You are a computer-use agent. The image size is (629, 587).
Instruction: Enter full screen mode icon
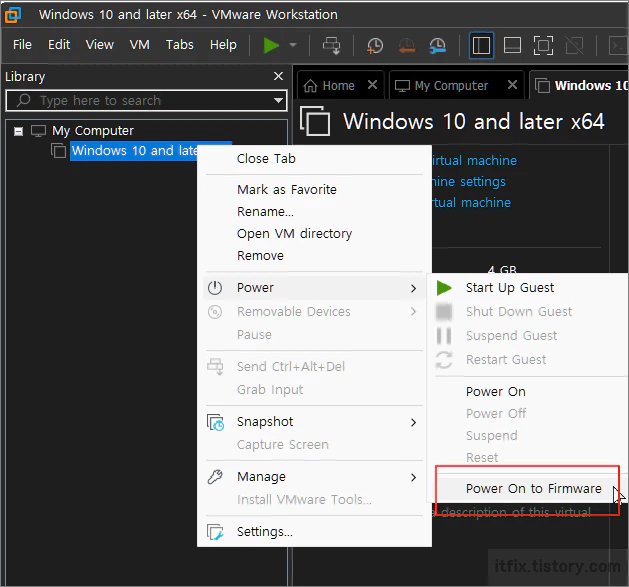click(543, 45)
